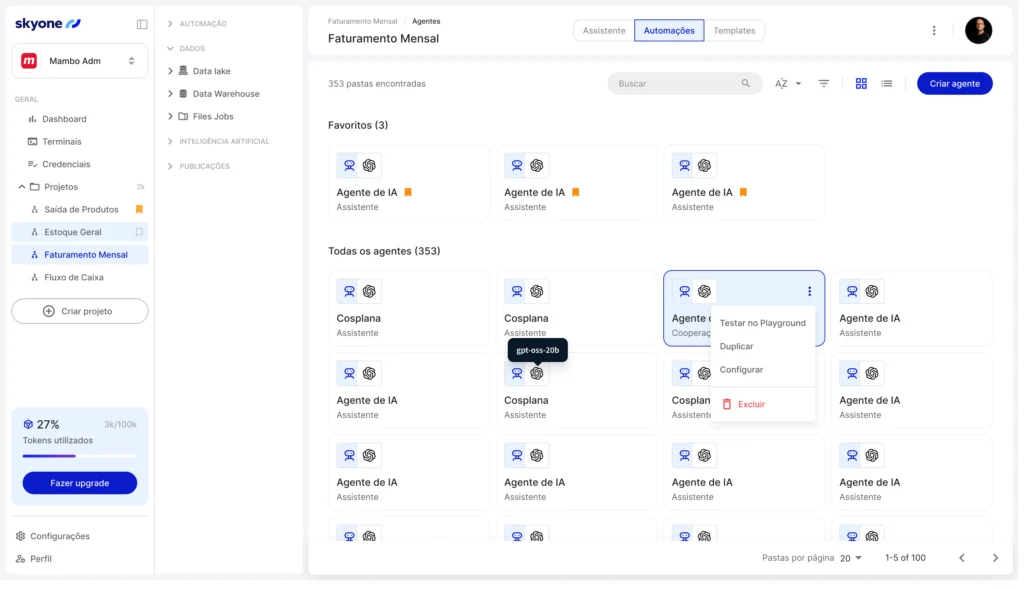
Task: Switch to grid view layout
Action: 861,84
